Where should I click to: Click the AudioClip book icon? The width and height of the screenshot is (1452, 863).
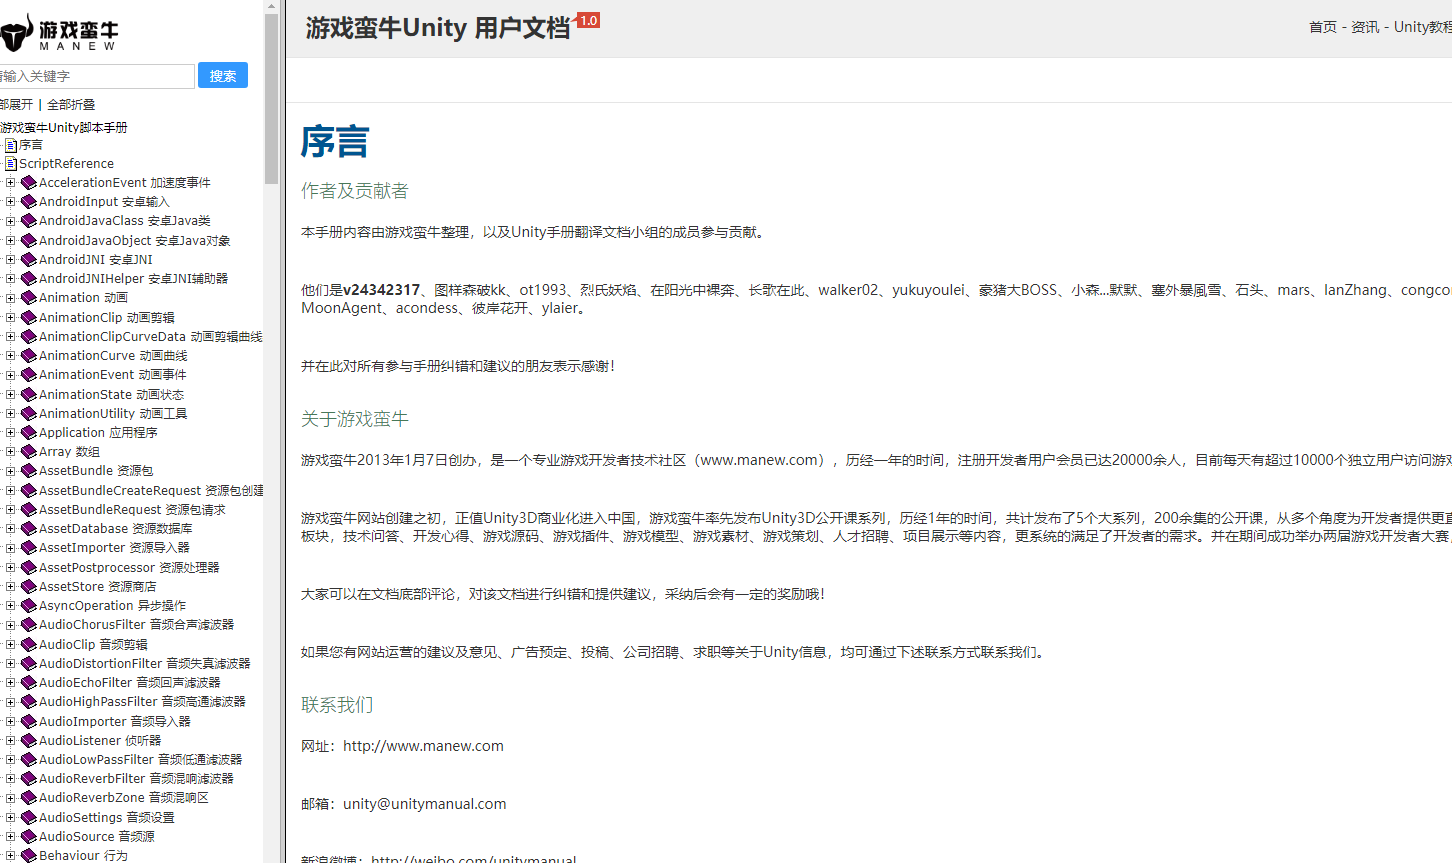click(29, 645)
